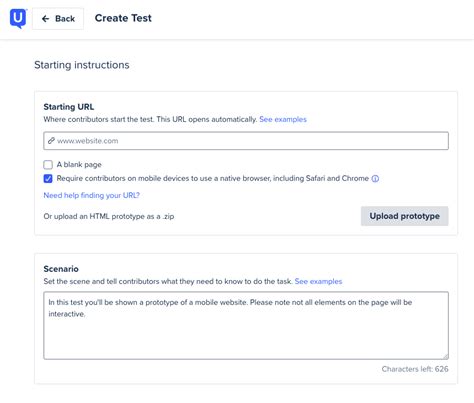Uncheck the require native browser checkbox
This screenshot has height=403, width=474.
(x=48, y=179)
